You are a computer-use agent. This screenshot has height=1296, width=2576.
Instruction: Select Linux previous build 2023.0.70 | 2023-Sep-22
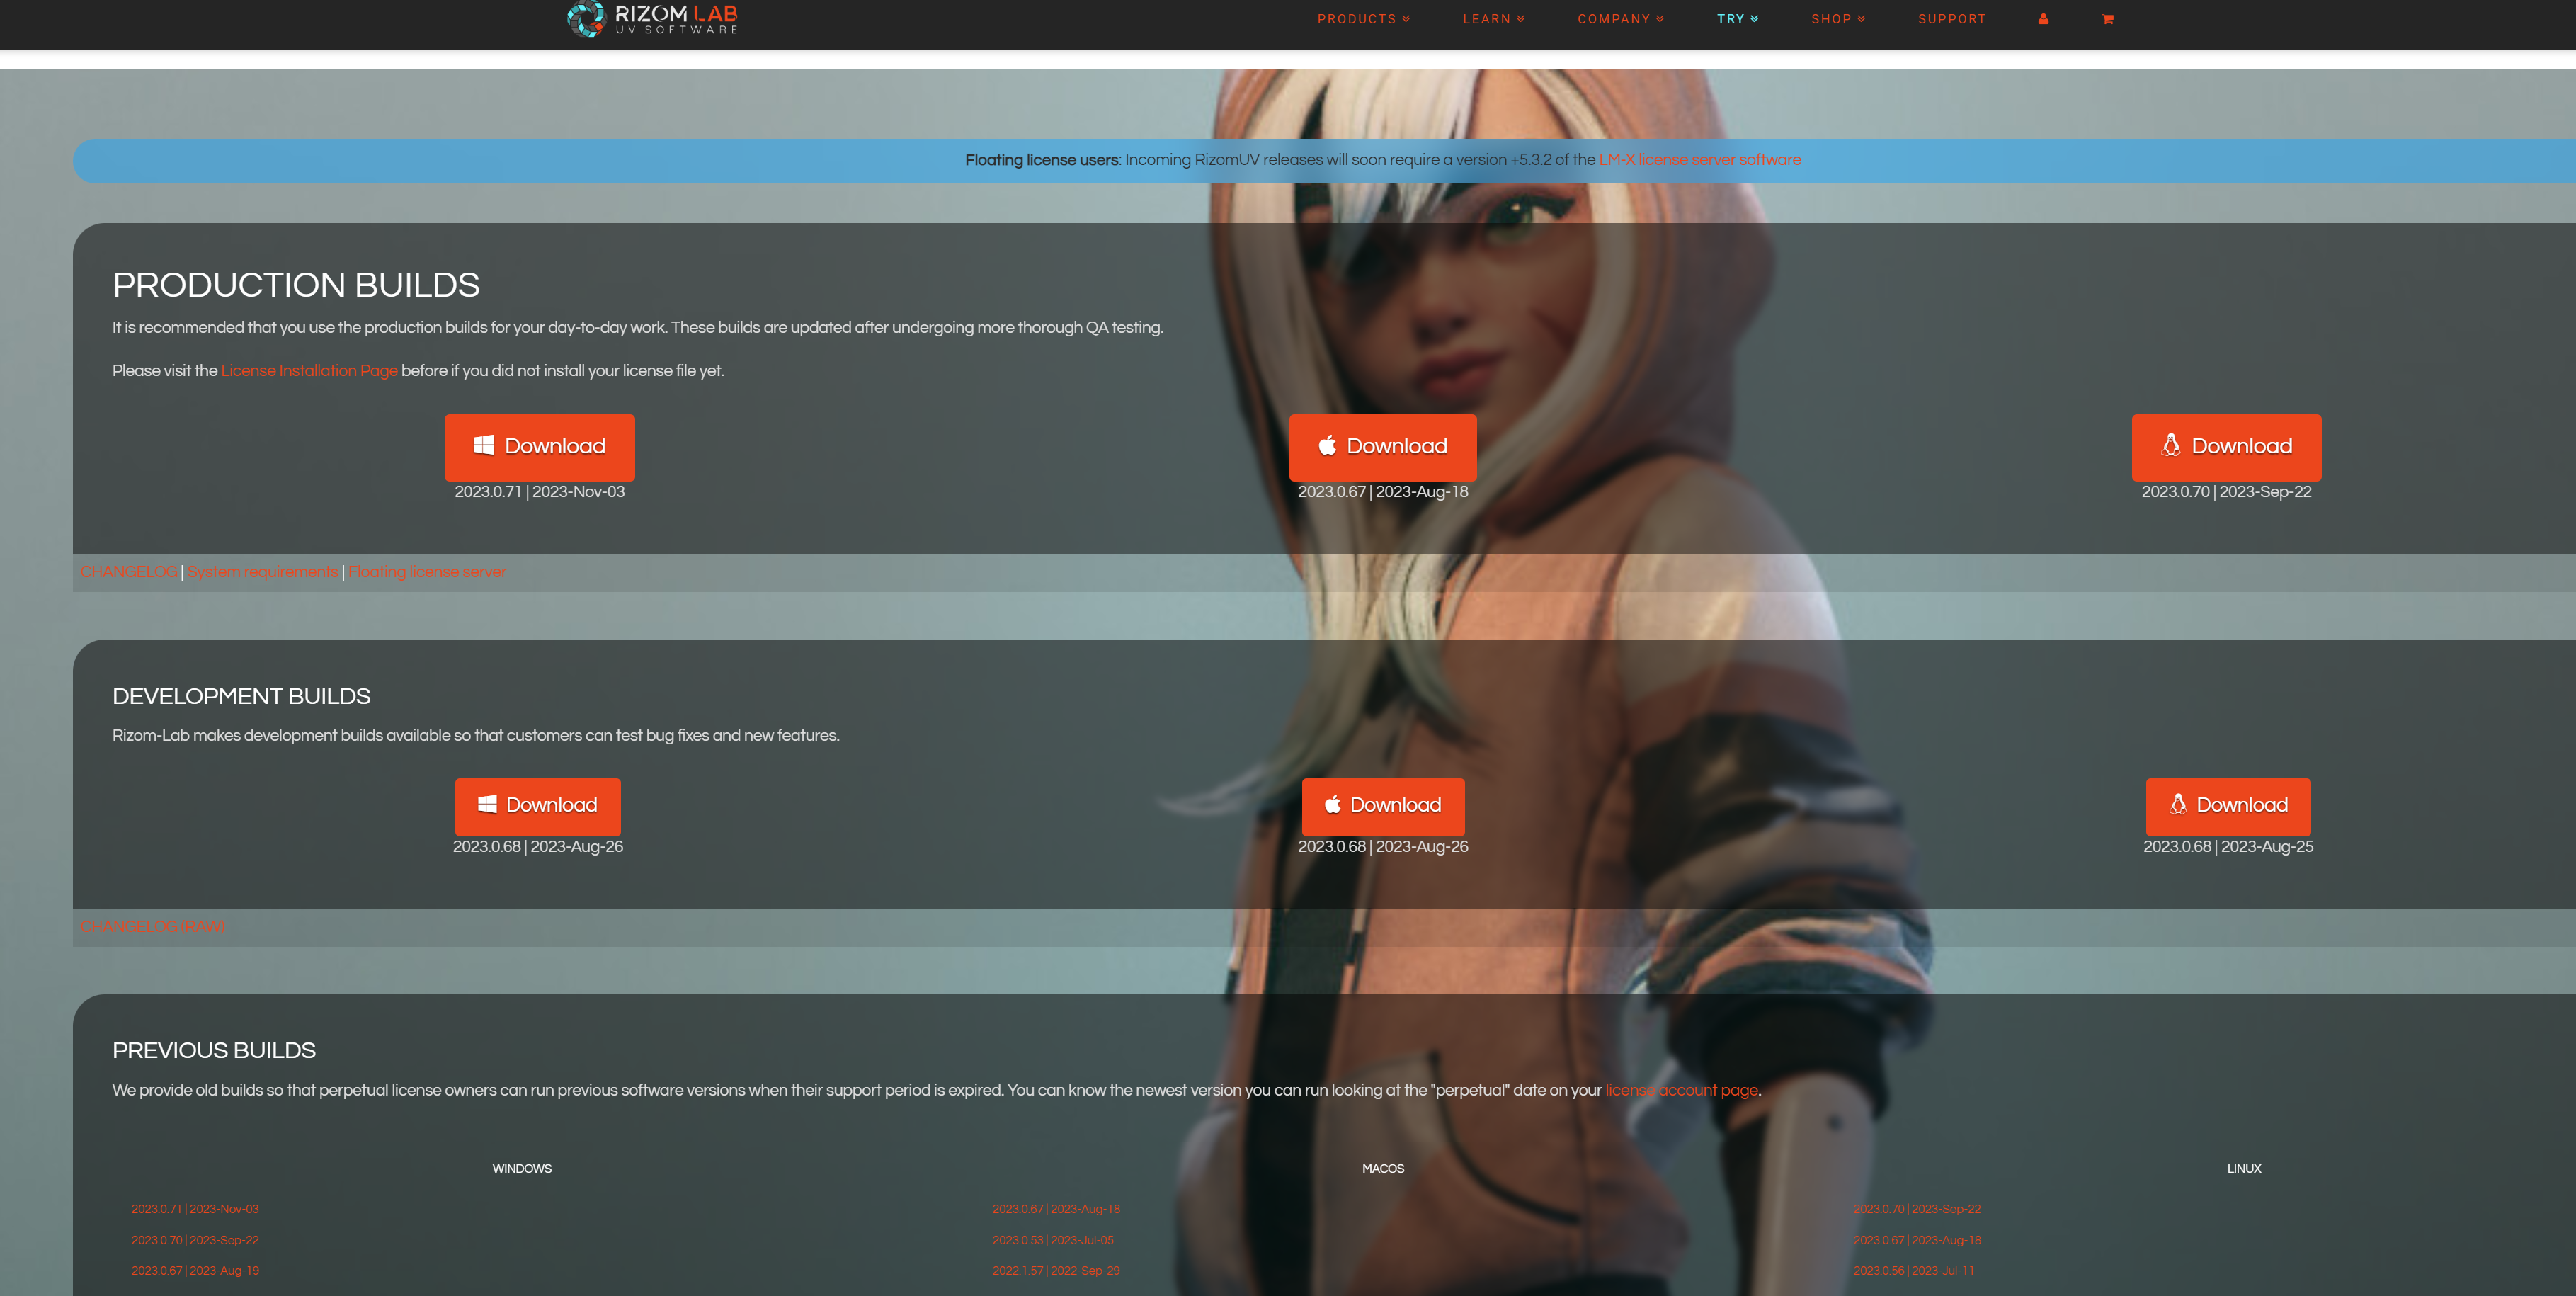[x=1917, y=1209]
